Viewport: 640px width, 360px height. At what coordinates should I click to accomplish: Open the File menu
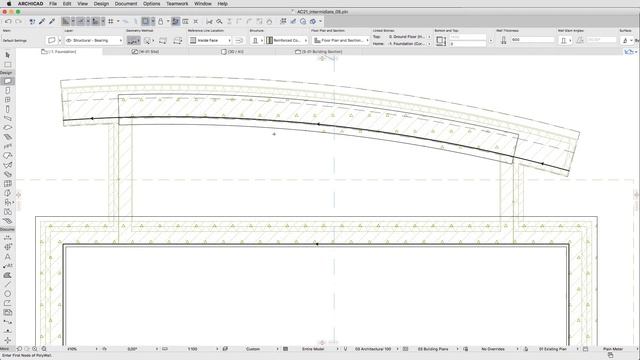pyautogui.click(x=53, y=4)
